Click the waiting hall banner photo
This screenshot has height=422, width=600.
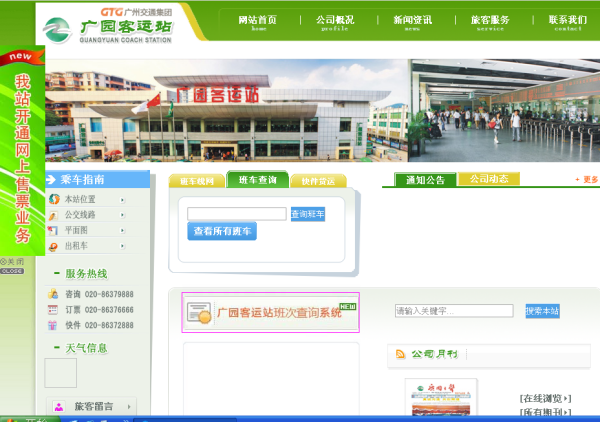(504, 111)
